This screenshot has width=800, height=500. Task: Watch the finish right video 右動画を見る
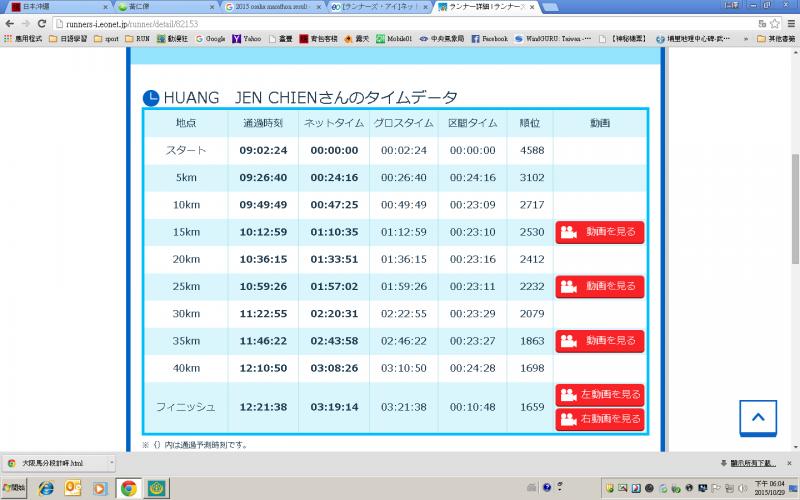tap(599, 419)
